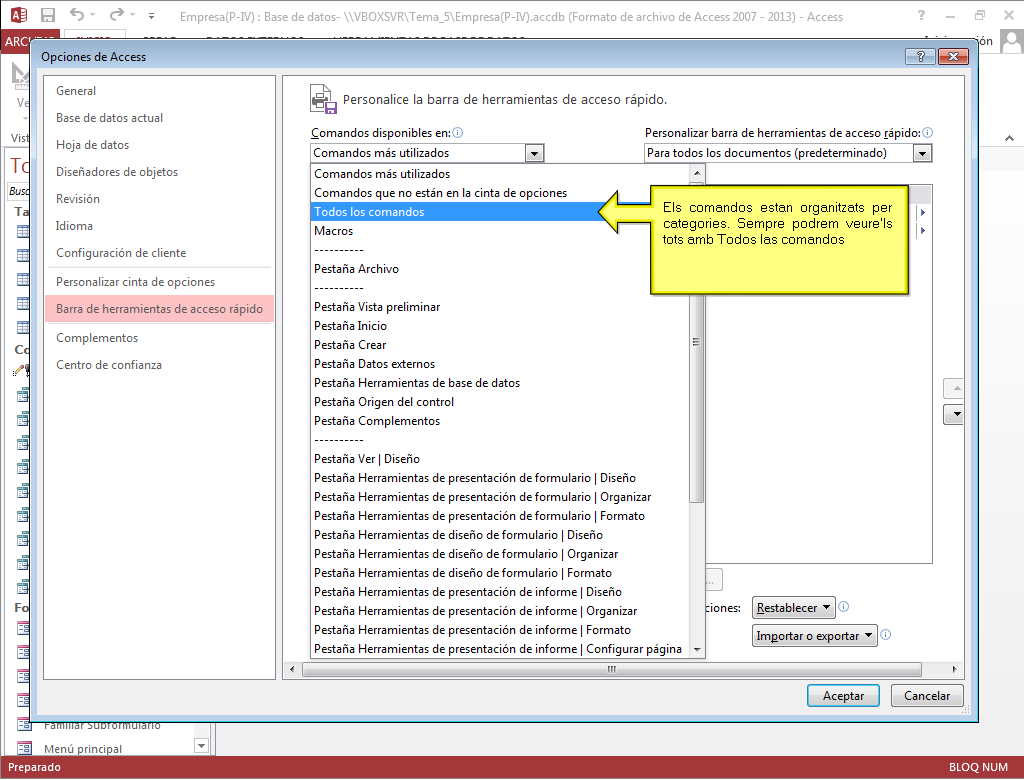Click info icon next to Restablecer
The height and width of the screenshot is (780, 1024).
click(844, 606)
